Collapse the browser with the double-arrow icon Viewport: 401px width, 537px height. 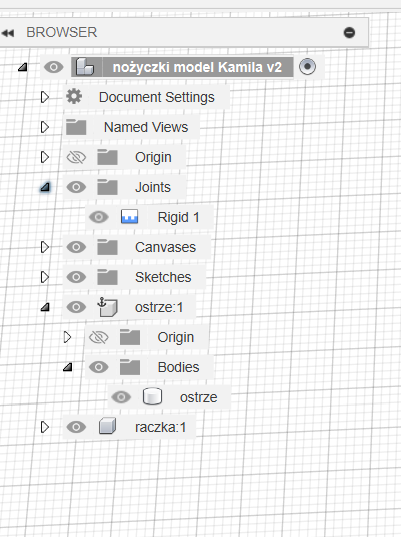8,33
